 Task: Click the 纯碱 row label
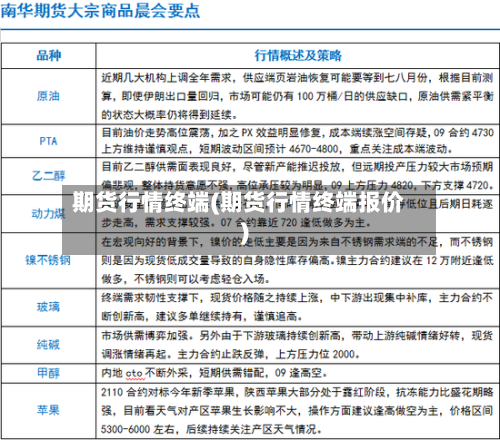point(48,344)
